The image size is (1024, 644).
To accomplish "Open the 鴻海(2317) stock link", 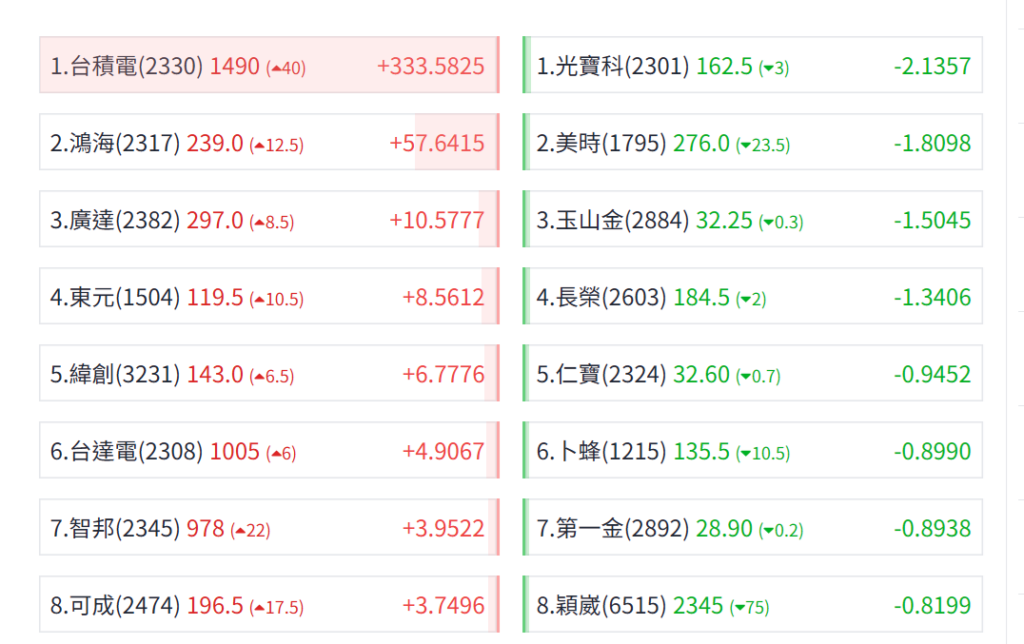I will [x=115, y=144].
